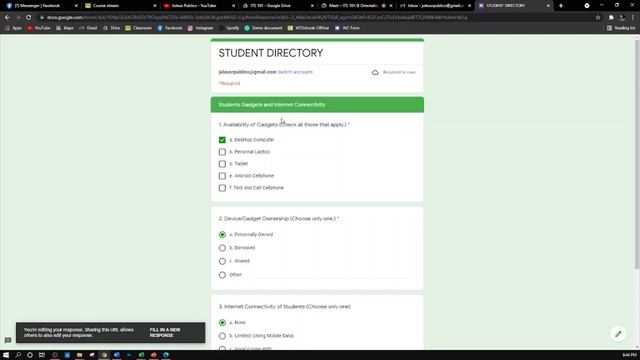Open Cortana from the taskbar
Screen dimensions: 640x360
click(x=30, y=355)
